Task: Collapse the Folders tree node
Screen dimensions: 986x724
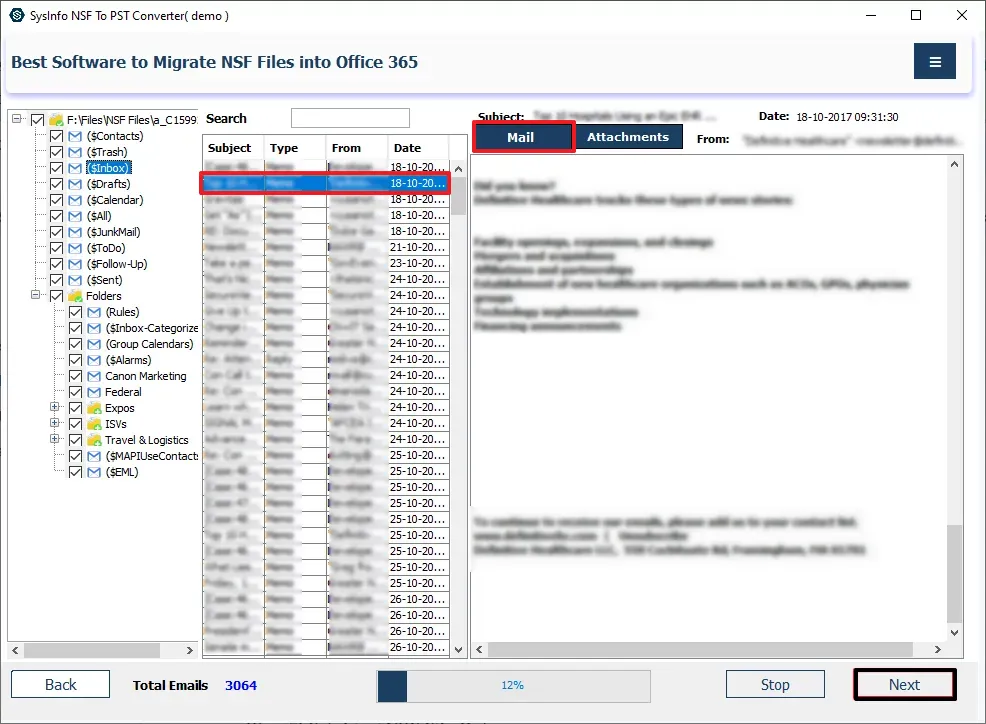Action: [37, 296]
